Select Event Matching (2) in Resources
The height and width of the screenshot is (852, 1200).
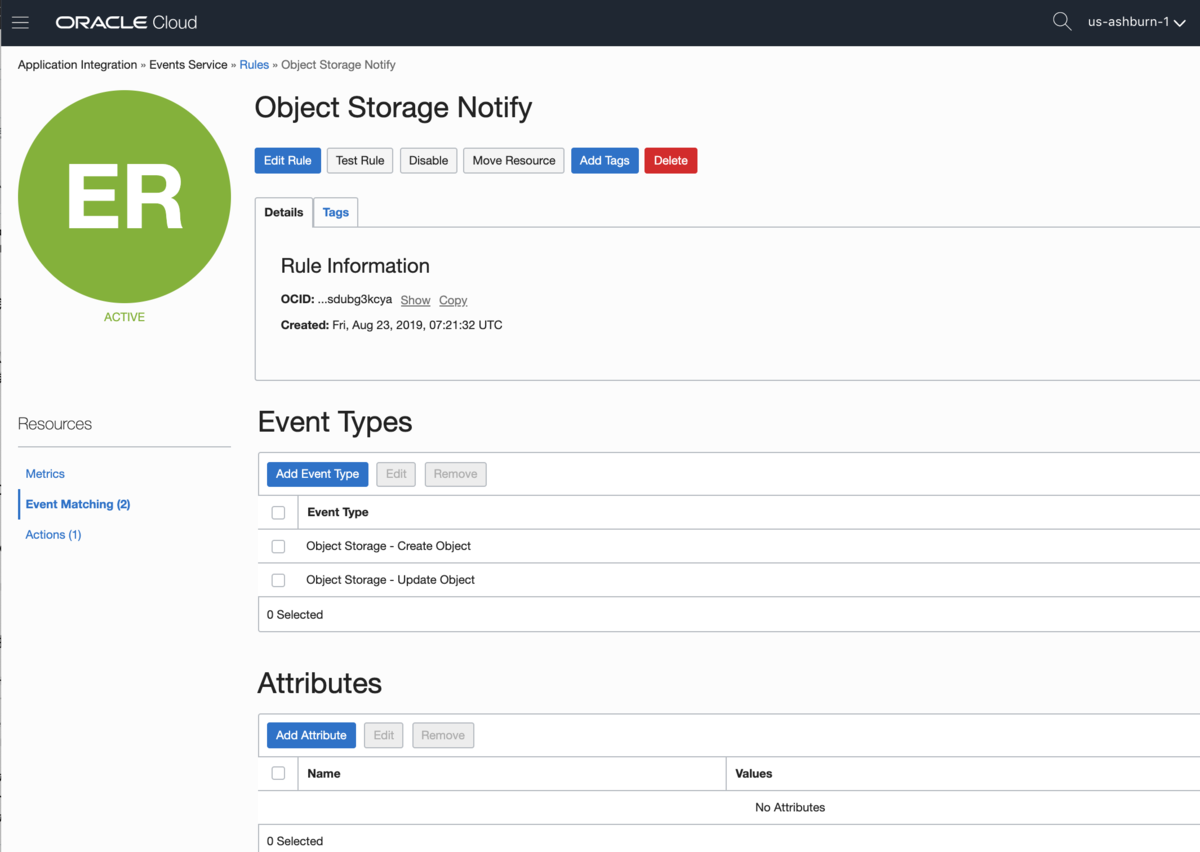78,504
